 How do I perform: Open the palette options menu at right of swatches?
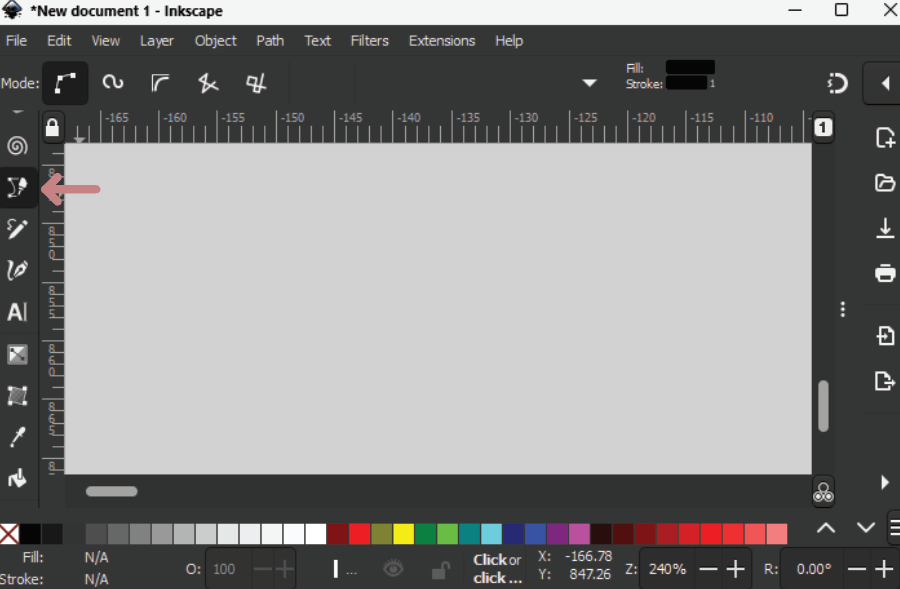pos(893,529)
